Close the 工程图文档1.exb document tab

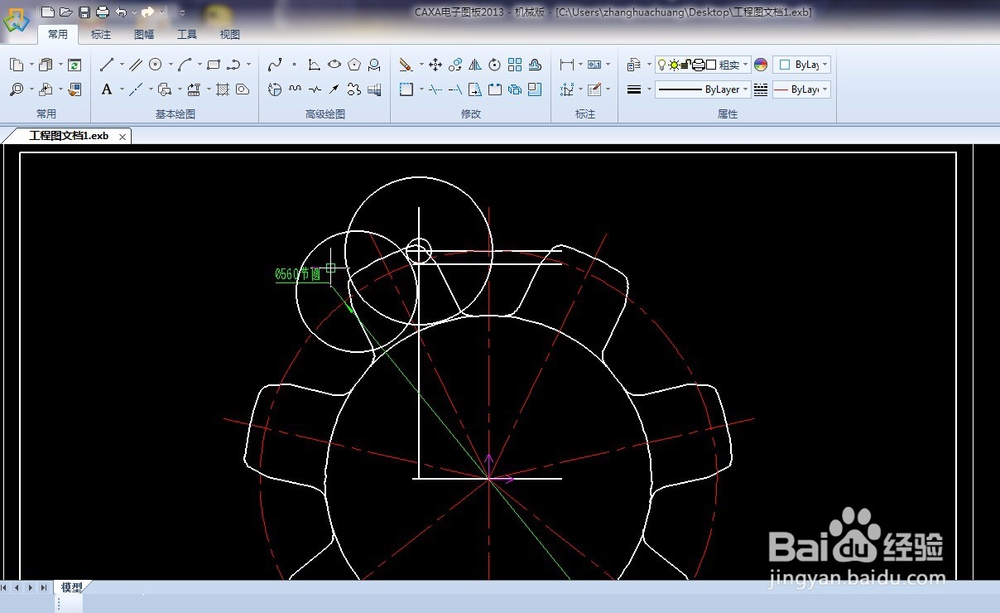click(x=122, y=137)
